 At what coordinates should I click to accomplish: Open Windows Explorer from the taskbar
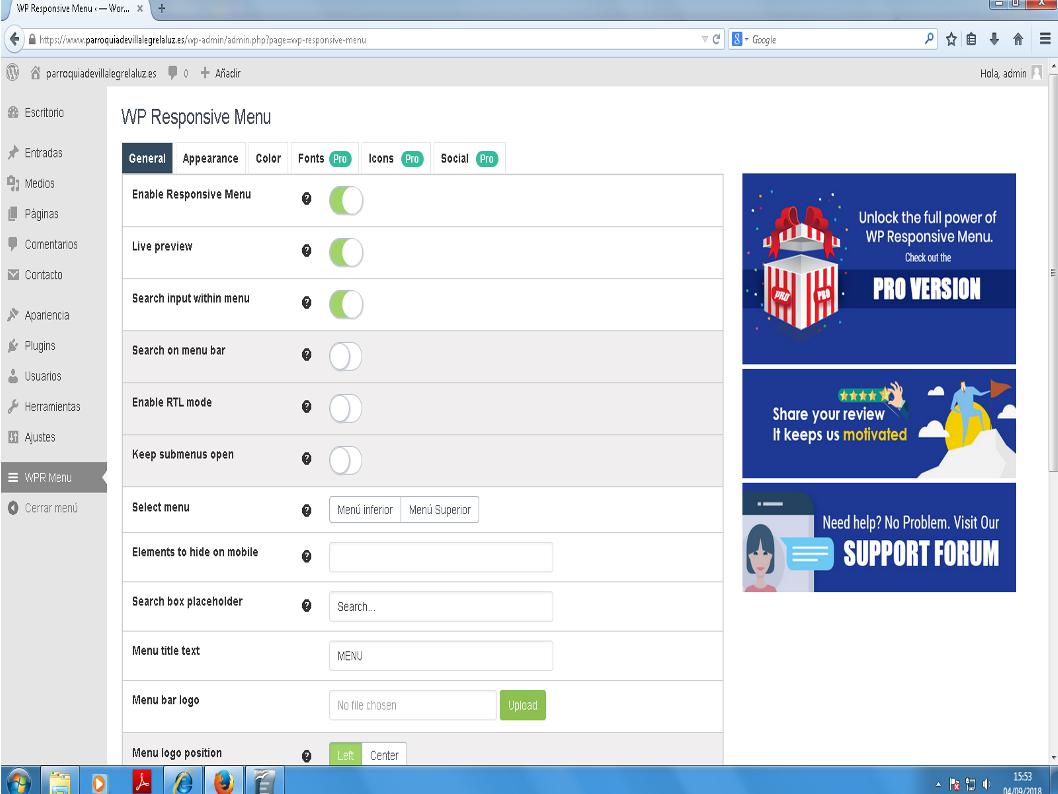[60, 782]
